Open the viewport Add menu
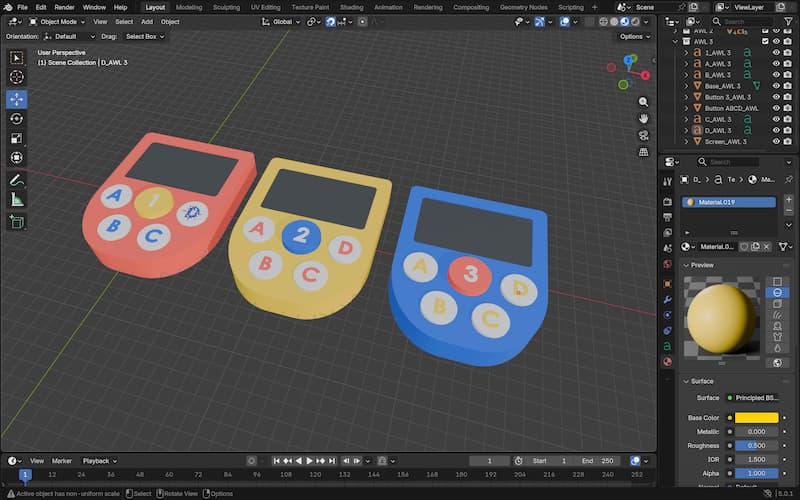 147,22
